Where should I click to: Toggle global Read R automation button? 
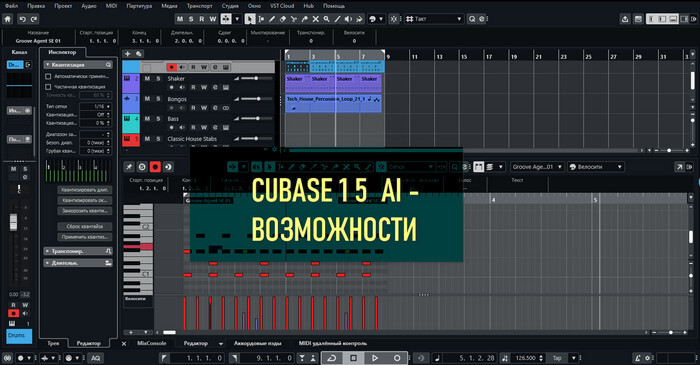202,19
